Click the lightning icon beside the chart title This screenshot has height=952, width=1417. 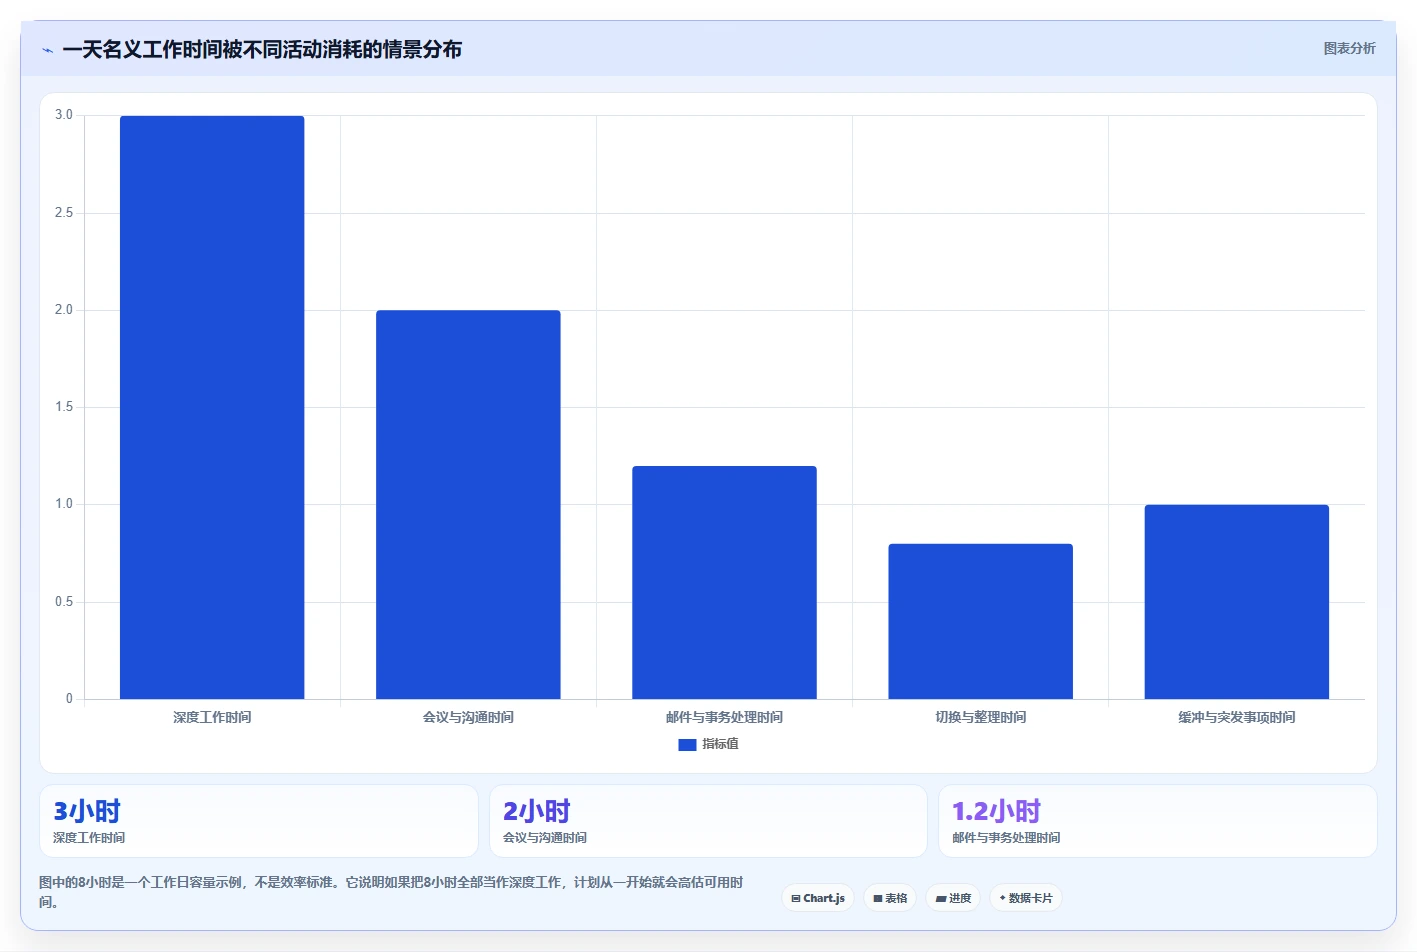tap(47, 50)
